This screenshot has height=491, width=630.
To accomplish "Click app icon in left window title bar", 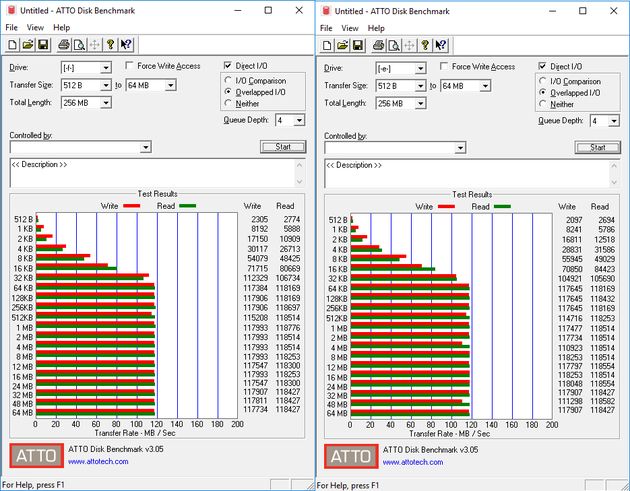I will (x=12, y=10).
